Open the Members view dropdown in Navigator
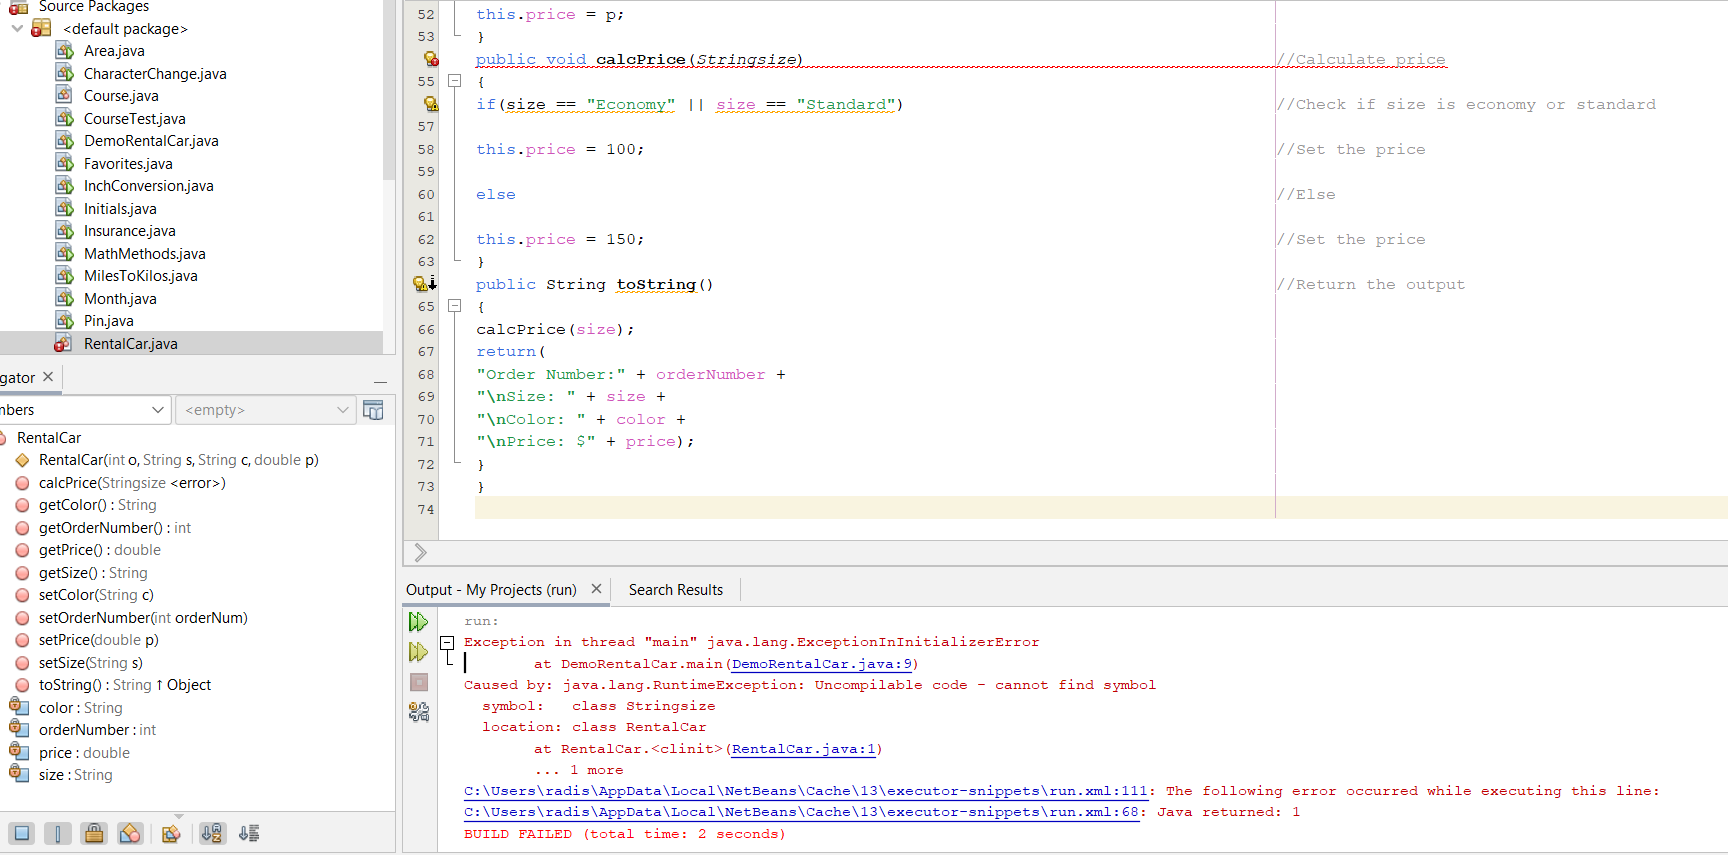The image size is (1728, 855). pos(158,410)
